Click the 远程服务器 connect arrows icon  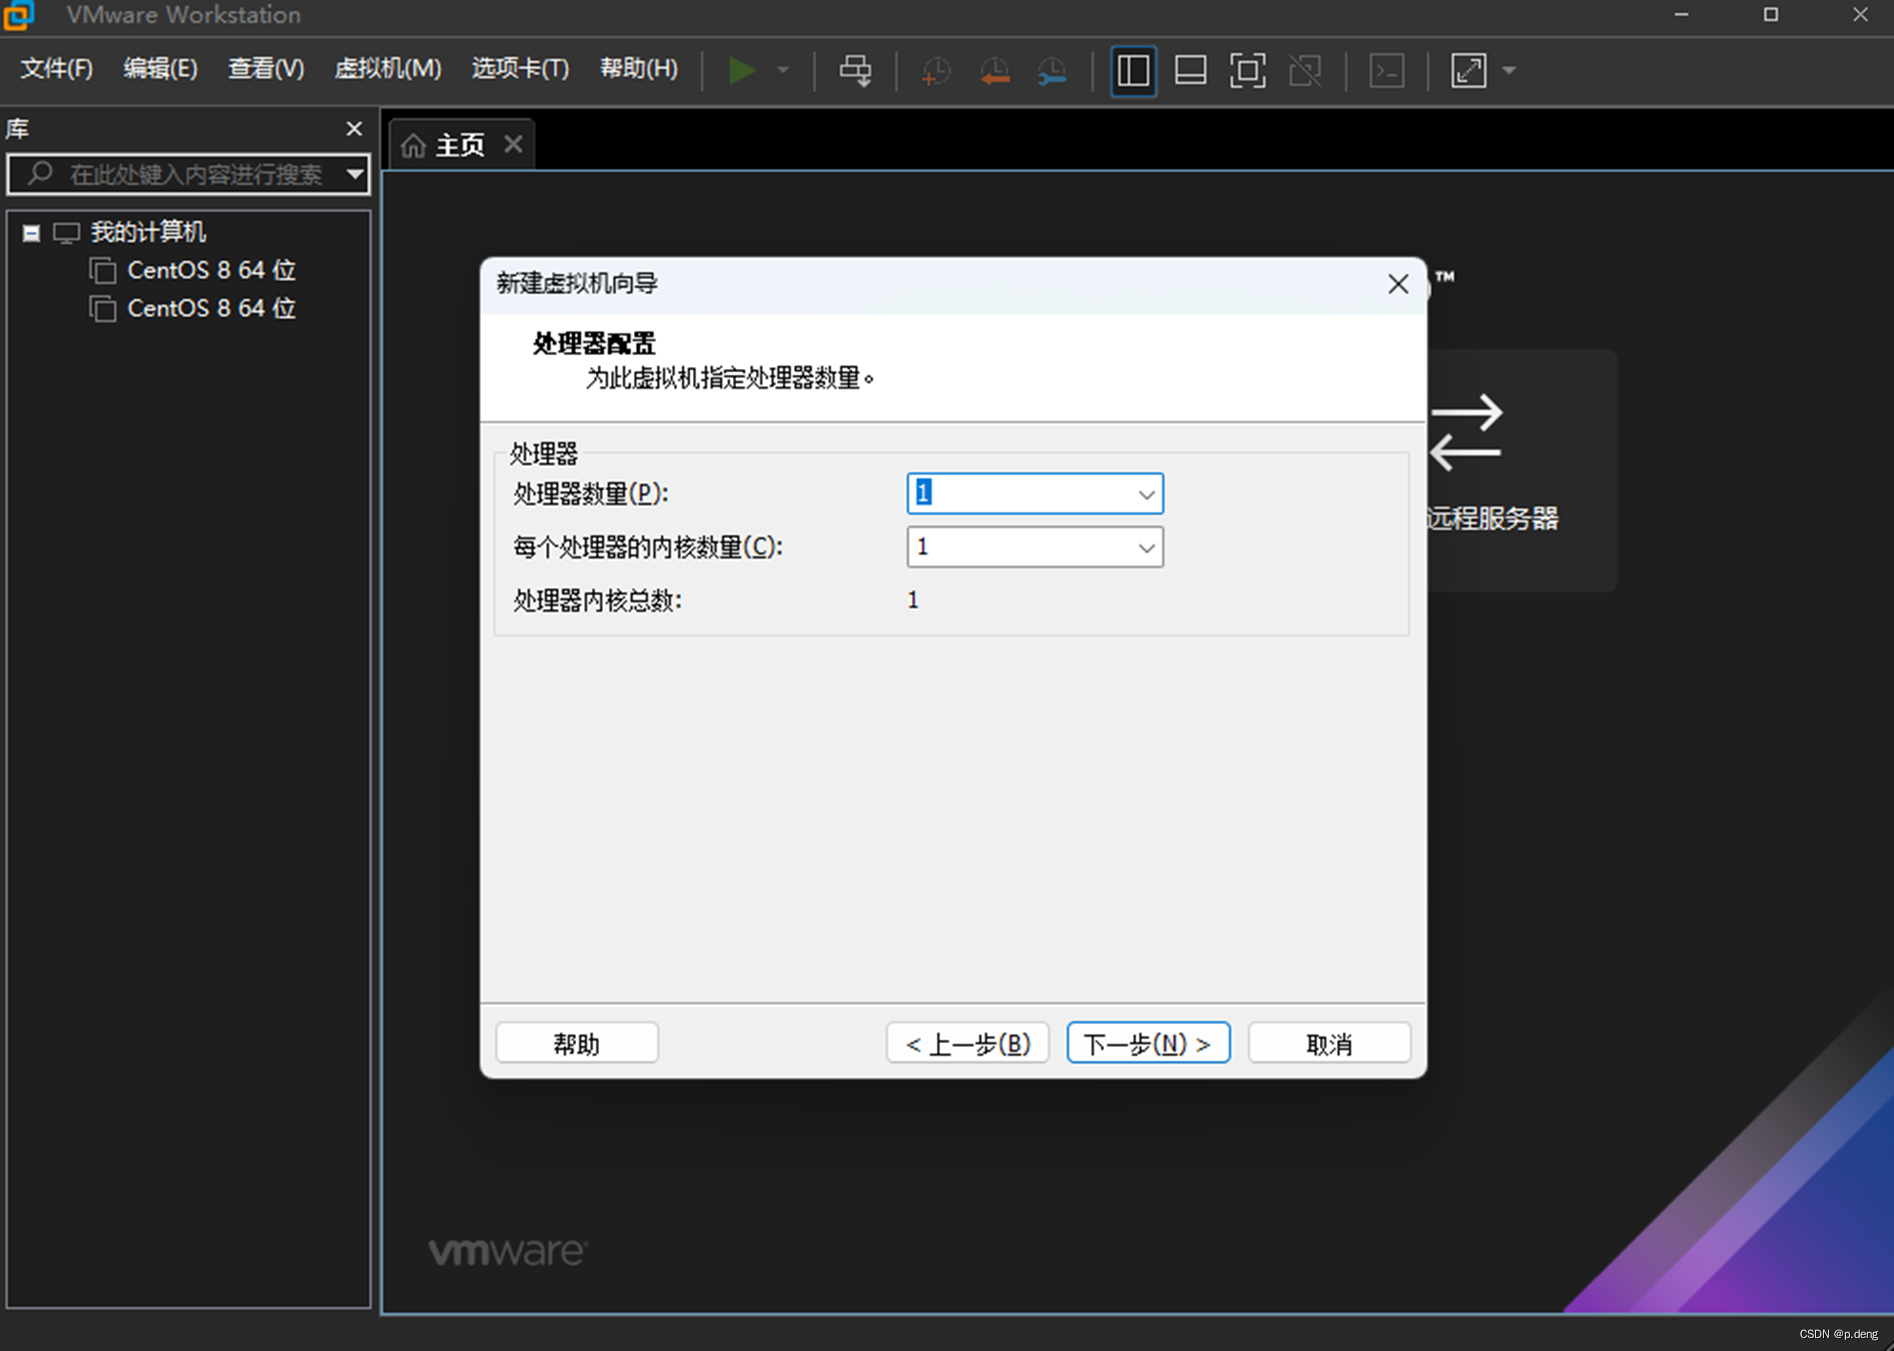tap(1467, 432)
